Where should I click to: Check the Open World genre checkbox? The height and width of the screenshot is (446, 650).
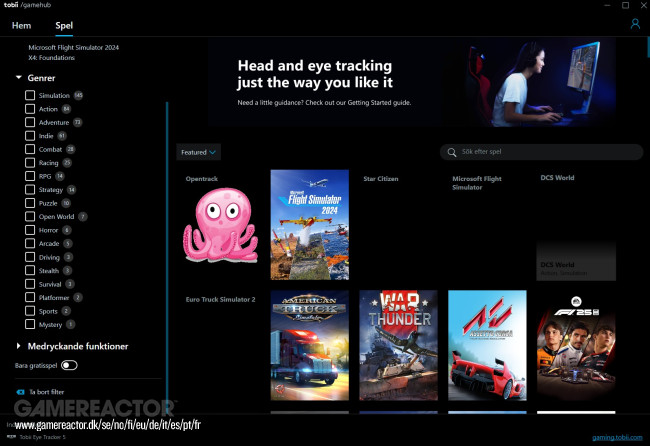[30, 216]
